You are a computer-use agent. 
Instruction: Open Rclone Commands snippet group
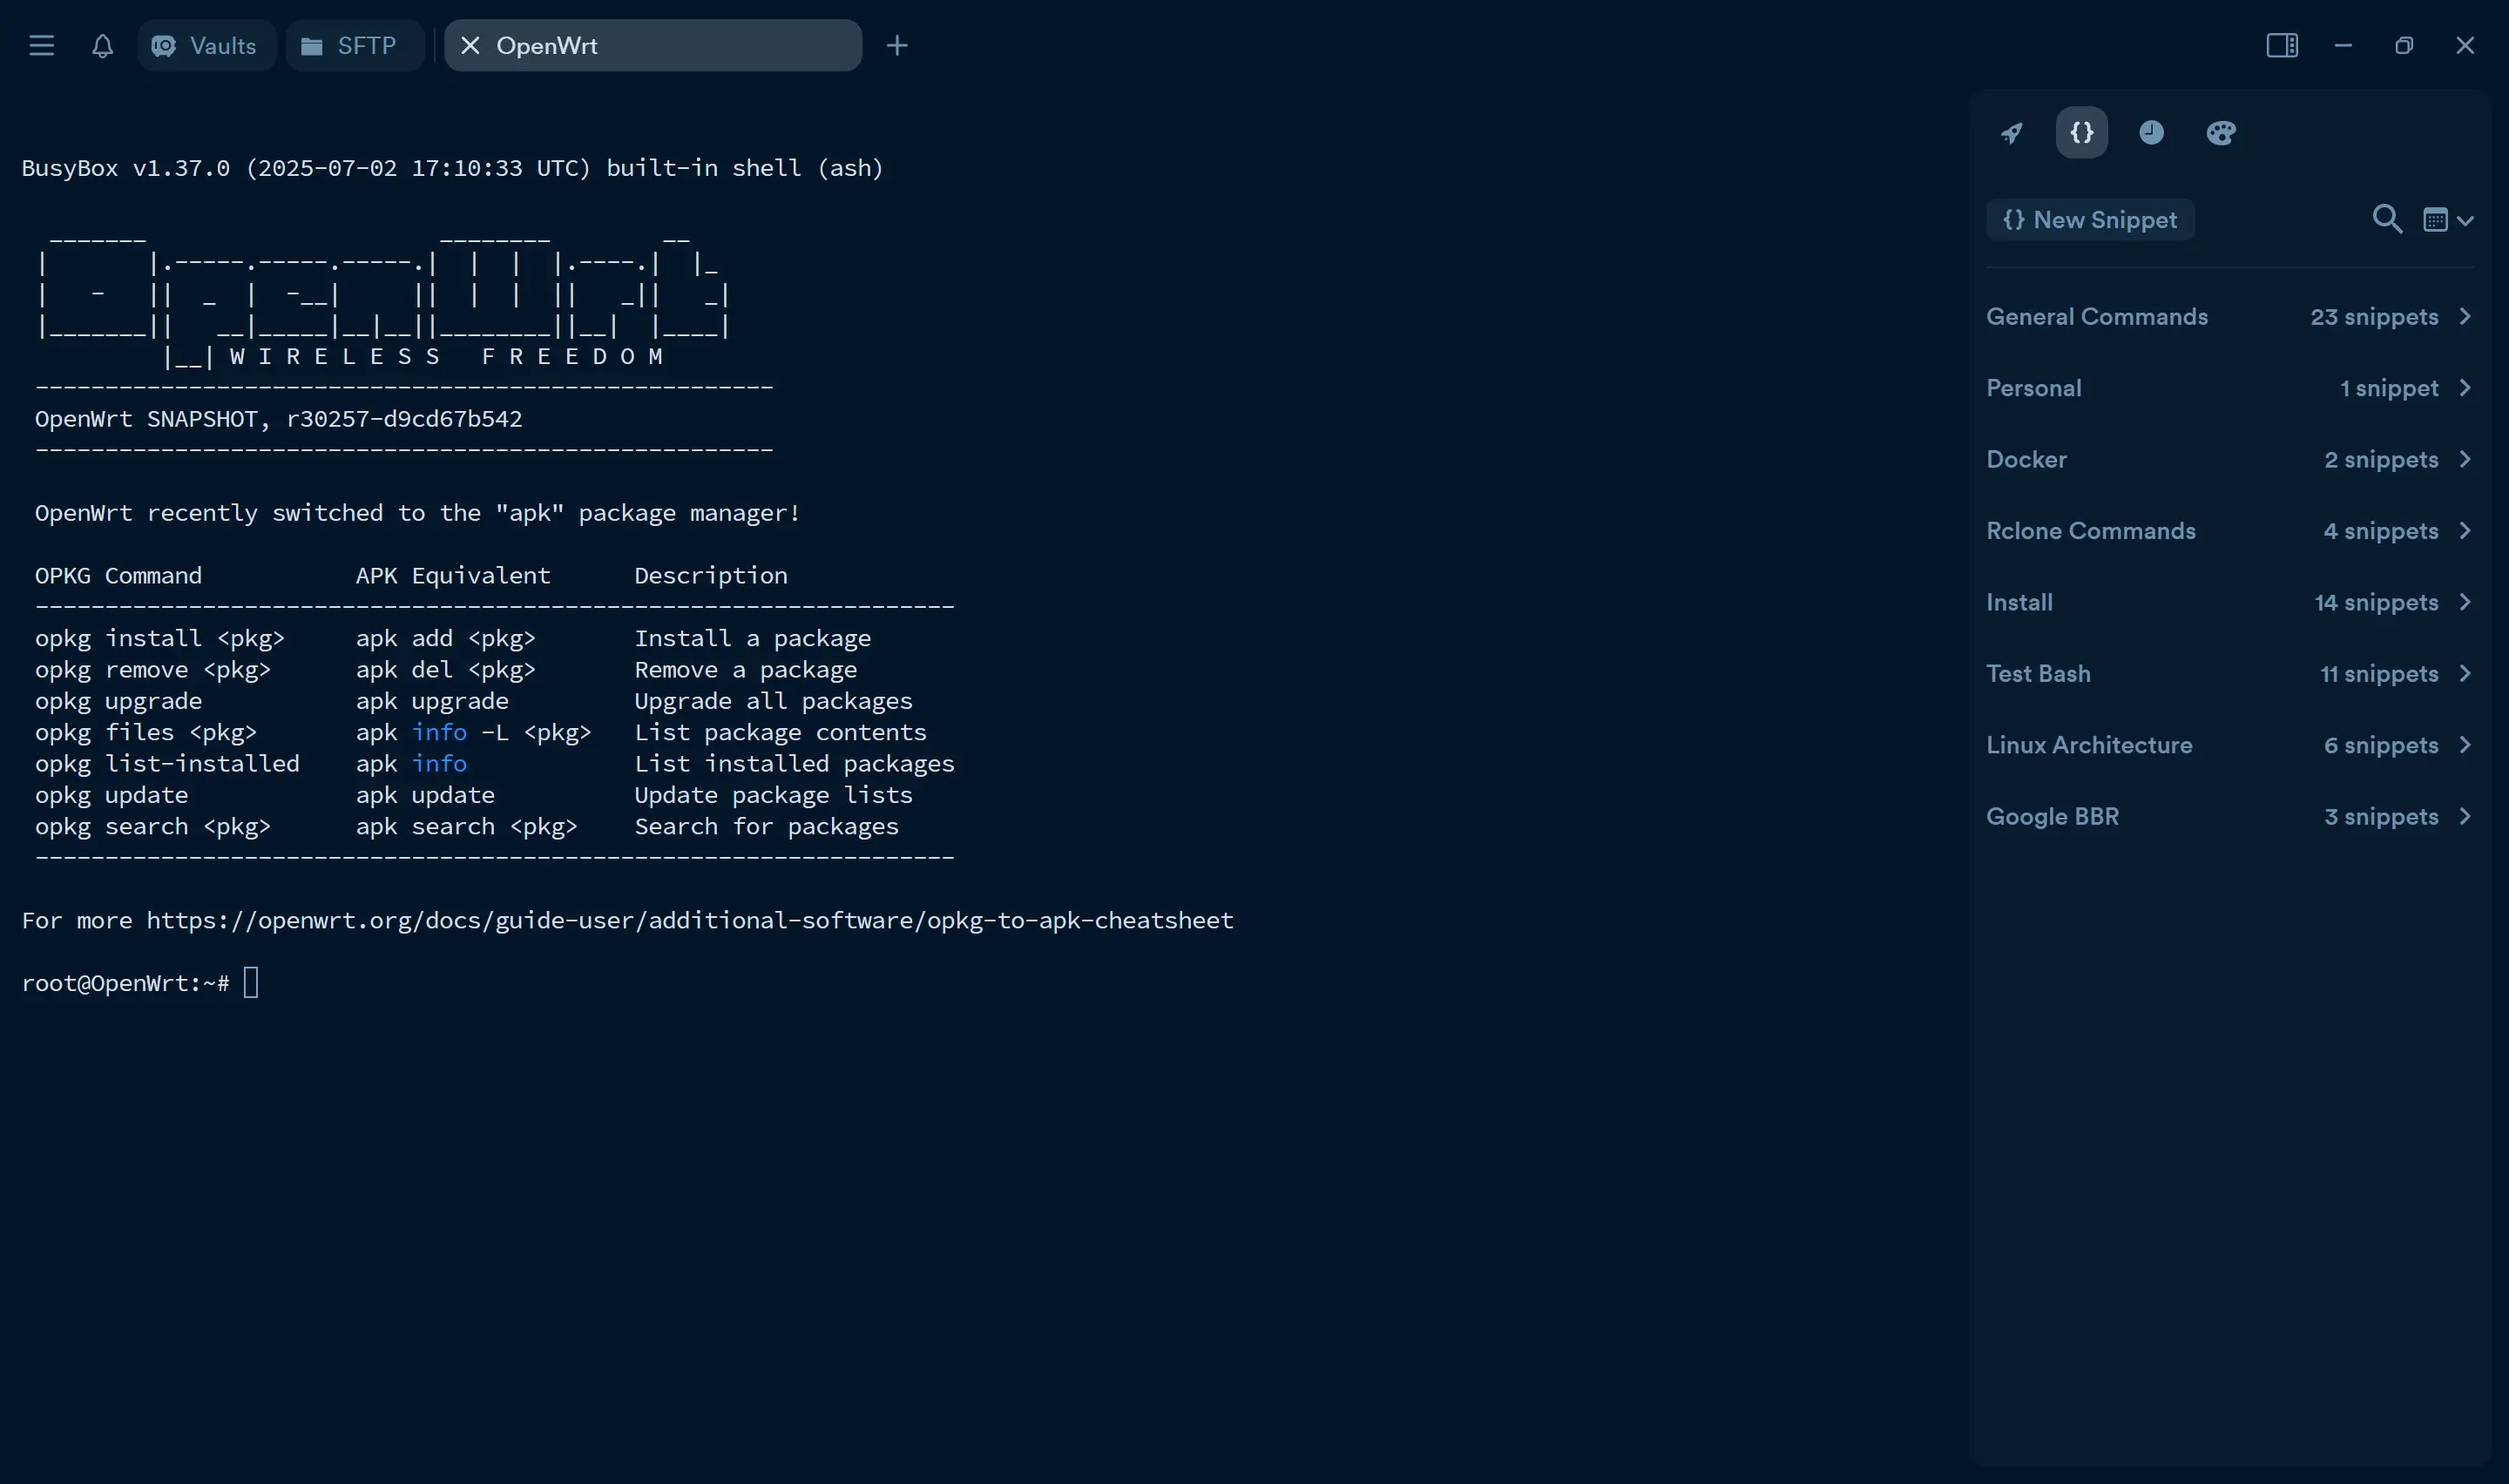[2230, 531]
